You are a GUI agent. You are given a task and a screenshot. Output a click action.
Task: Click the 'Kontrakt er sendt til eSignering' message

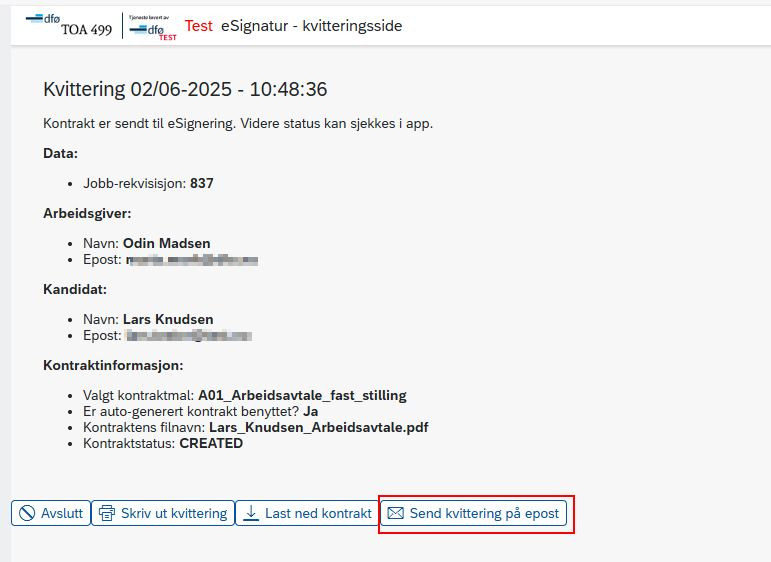(238, 123)
